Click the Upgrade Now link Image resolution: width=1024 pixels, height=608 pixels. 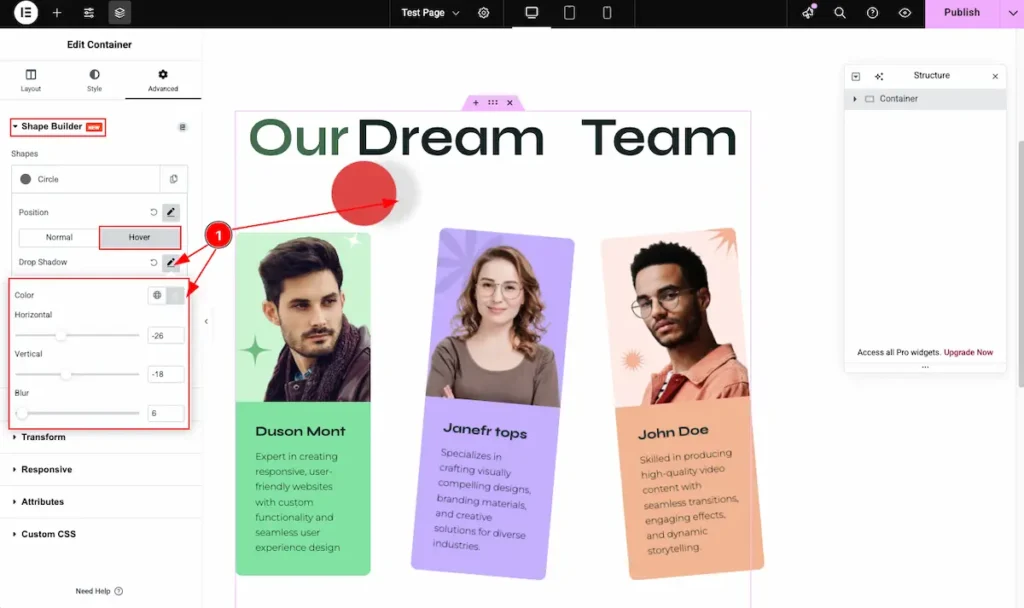tap(968, 352)
